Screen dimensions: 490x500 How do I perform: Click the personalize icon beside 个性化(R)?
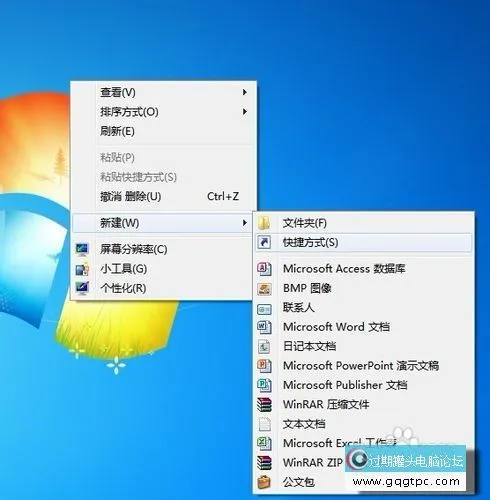tap(82, 288)
